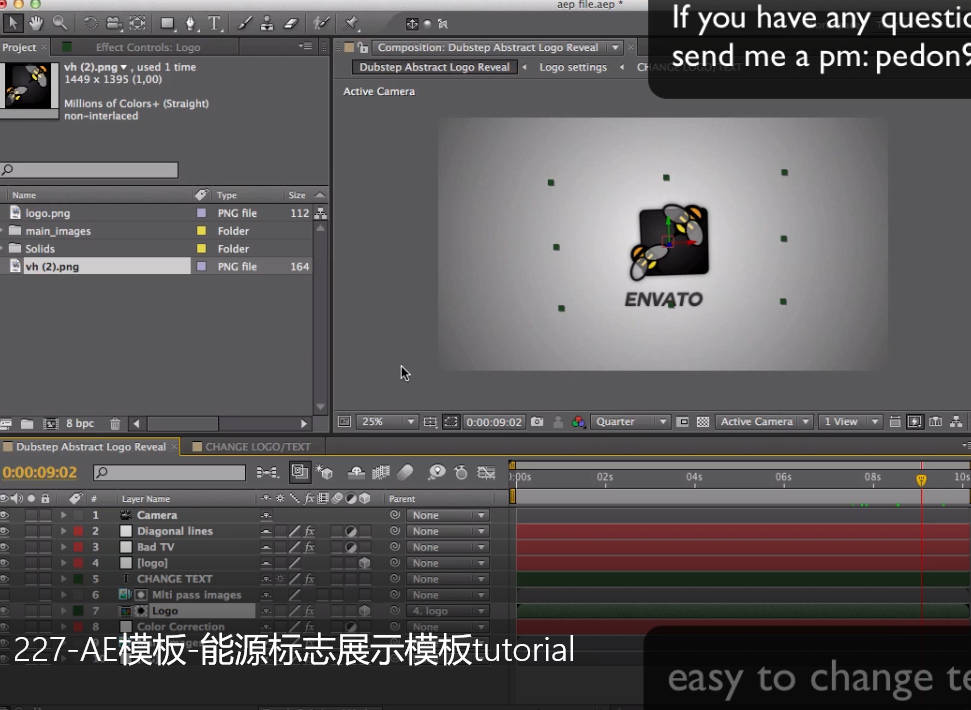This screenshot has width=971, height=710.
Task: Select the Selection arrow tool
Action: tap(12, 24)
